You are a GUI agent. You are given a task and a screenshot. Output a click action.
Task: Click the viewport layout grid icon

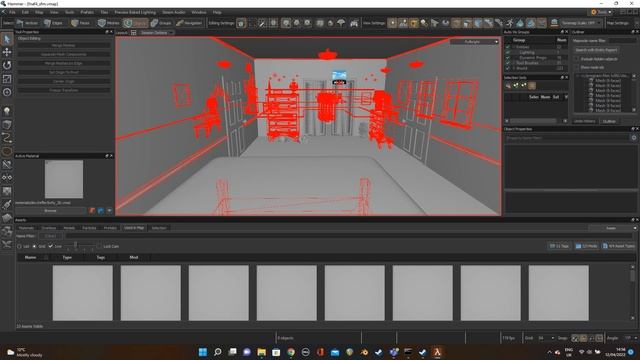(x=133, y=33)
